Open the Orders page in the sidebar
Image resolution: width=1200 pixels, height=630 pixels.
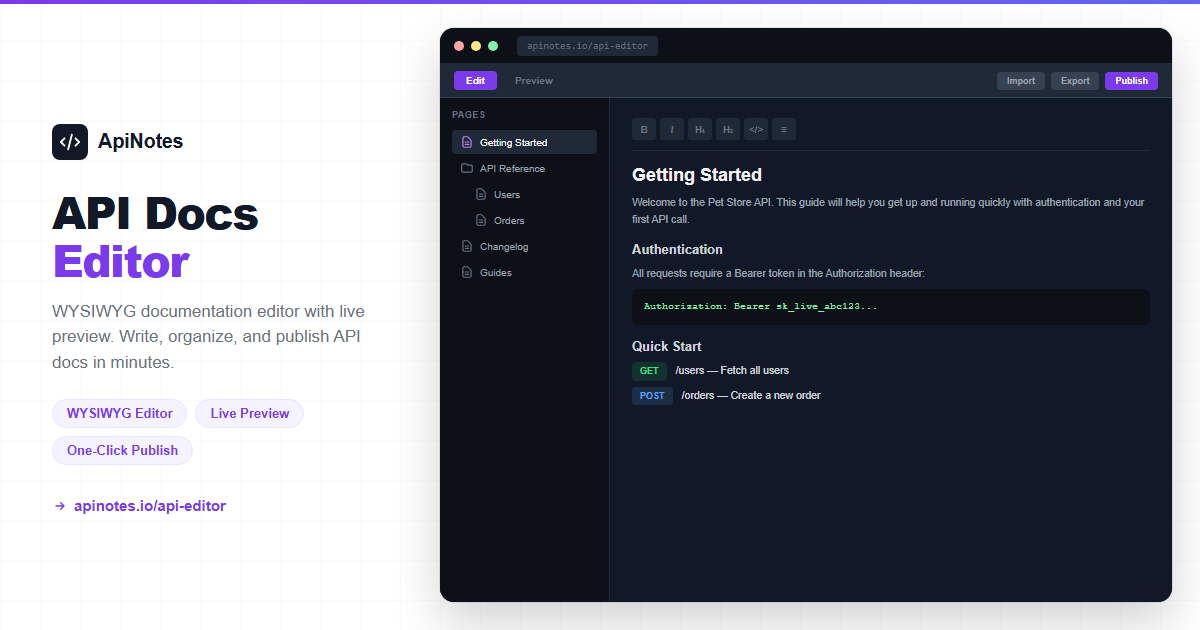coord(509,220)
